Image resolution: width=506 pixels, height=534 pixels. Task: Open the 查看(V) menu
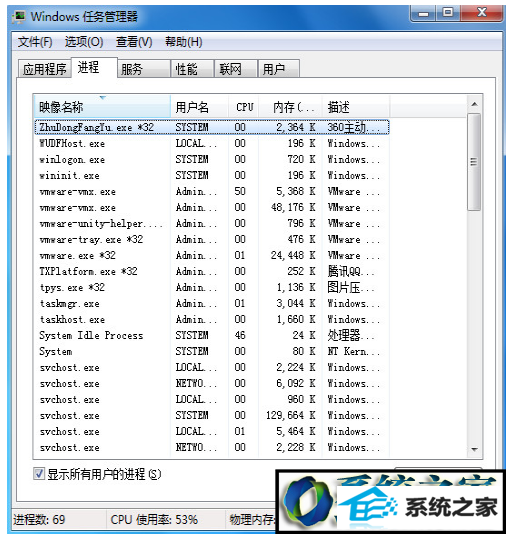[134, 42]
